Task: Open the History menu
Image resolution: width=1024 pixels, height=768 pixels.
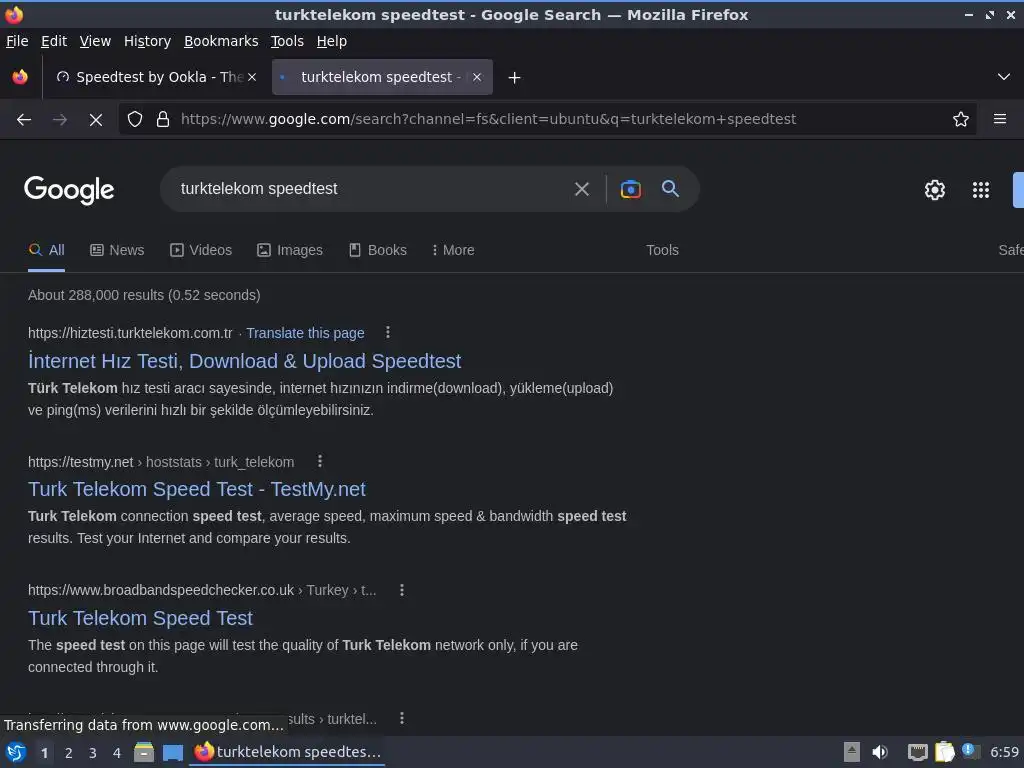Action: [x=148, y=41]
